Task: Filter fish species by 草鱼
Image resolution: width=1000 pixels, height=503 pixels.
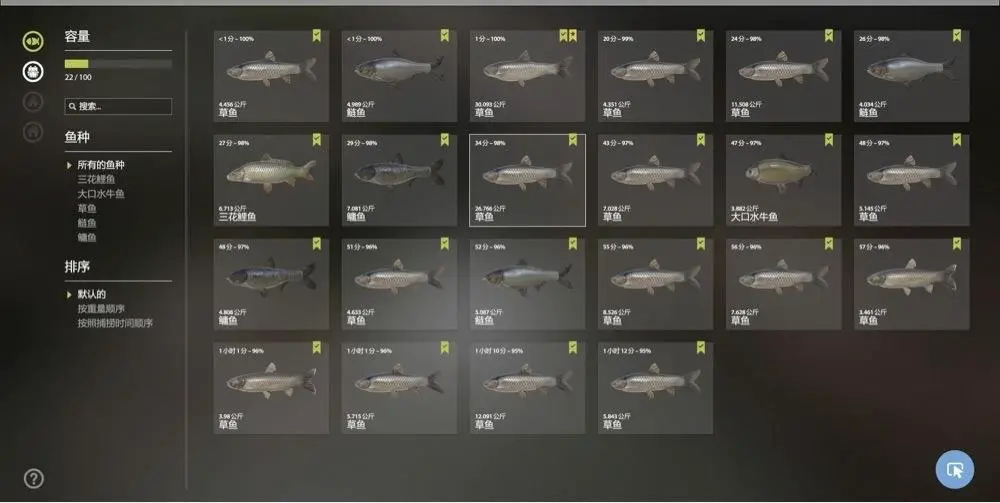Action: click(x=87, y=208)
